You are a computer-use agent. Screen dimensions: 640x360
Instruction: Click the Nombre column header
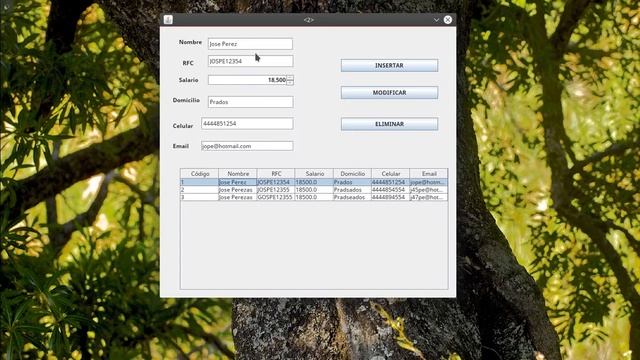[238, 173]
